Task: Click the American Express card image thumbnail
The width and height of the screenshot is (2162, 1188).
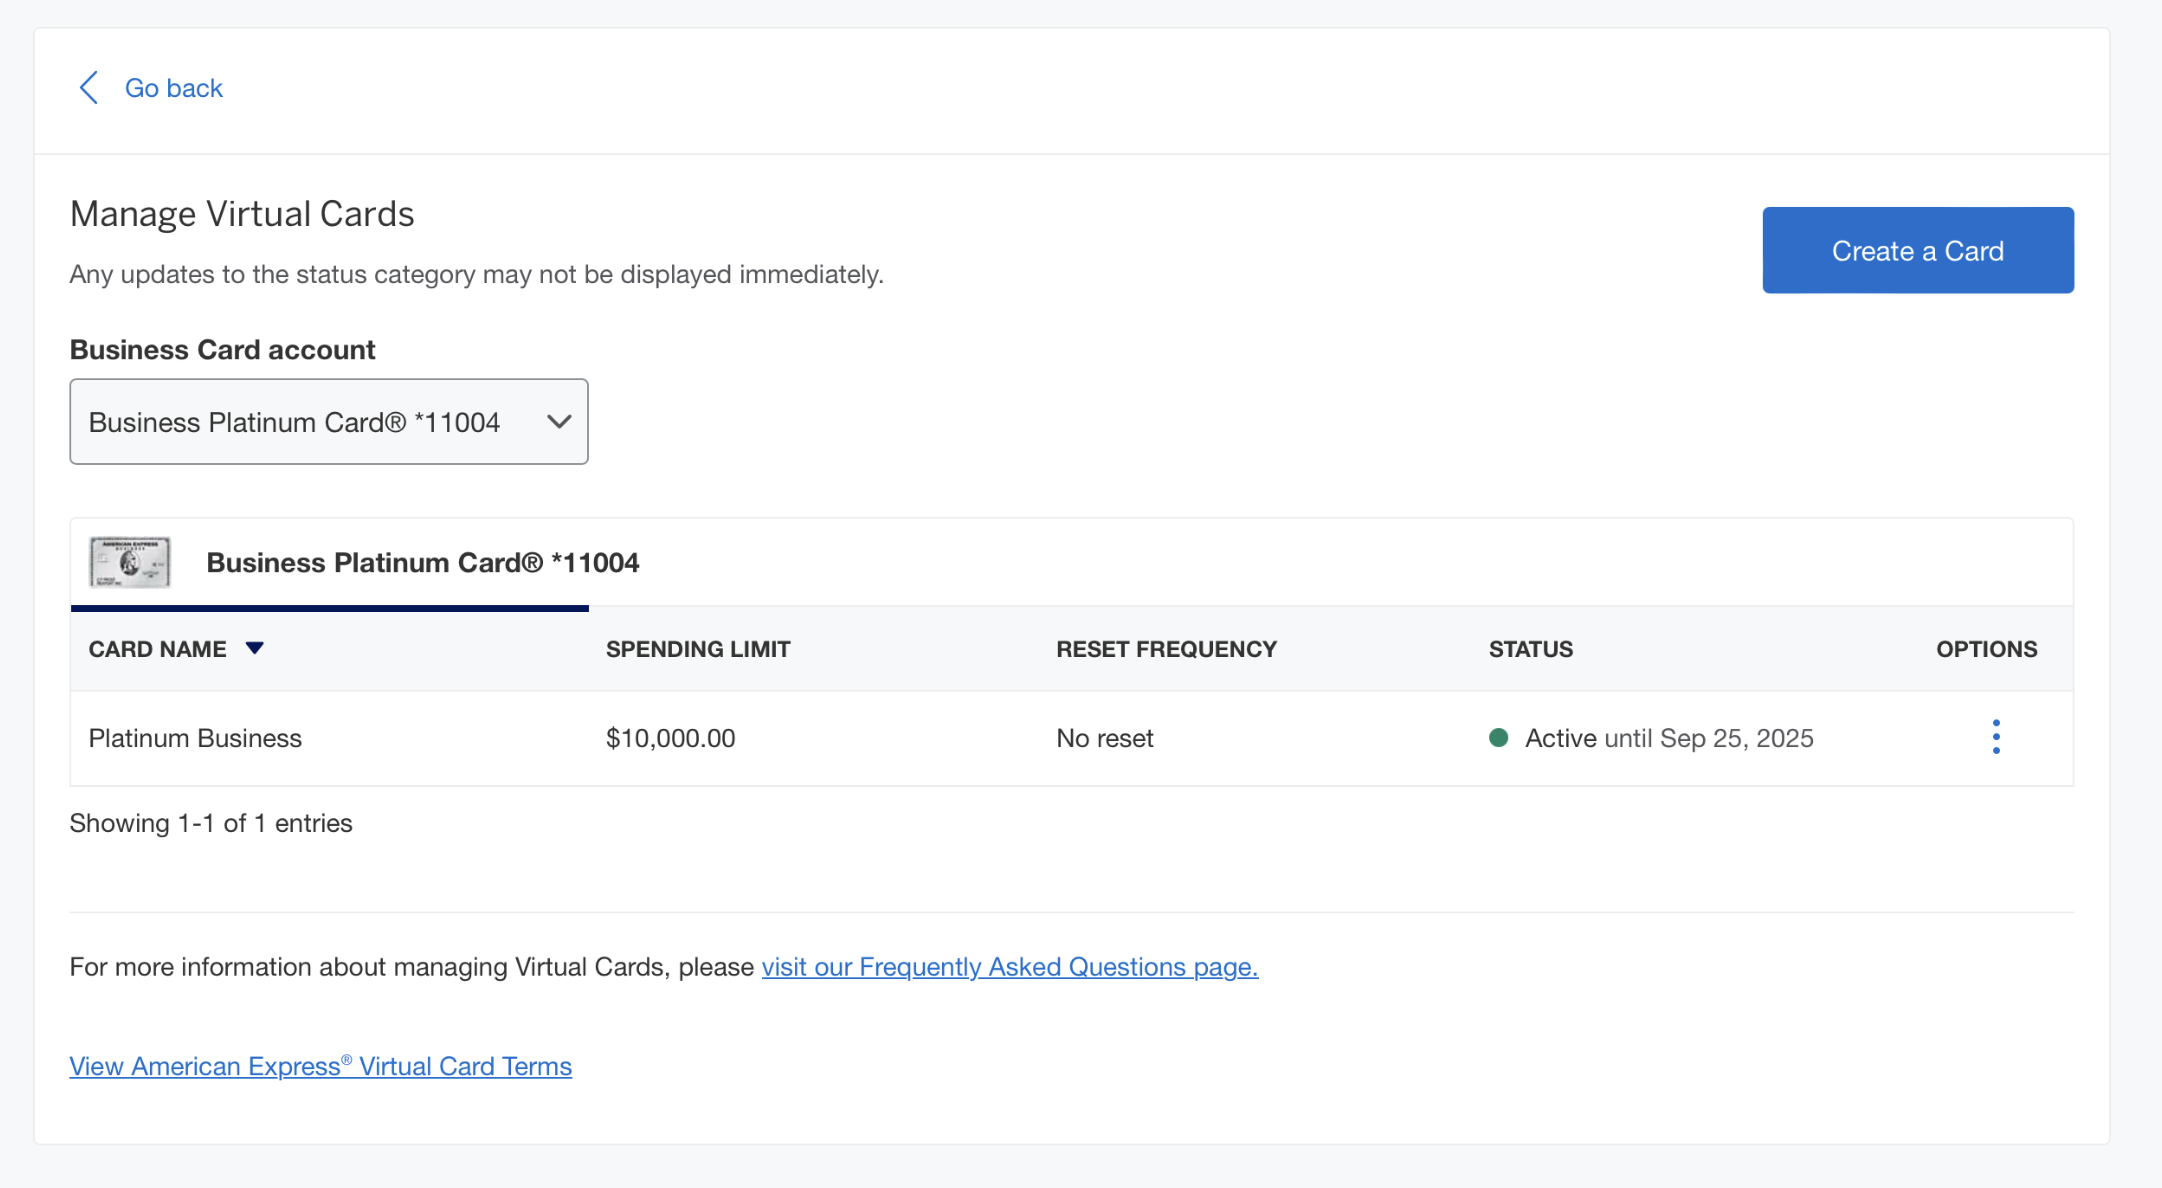Action: tap(130, 562)
